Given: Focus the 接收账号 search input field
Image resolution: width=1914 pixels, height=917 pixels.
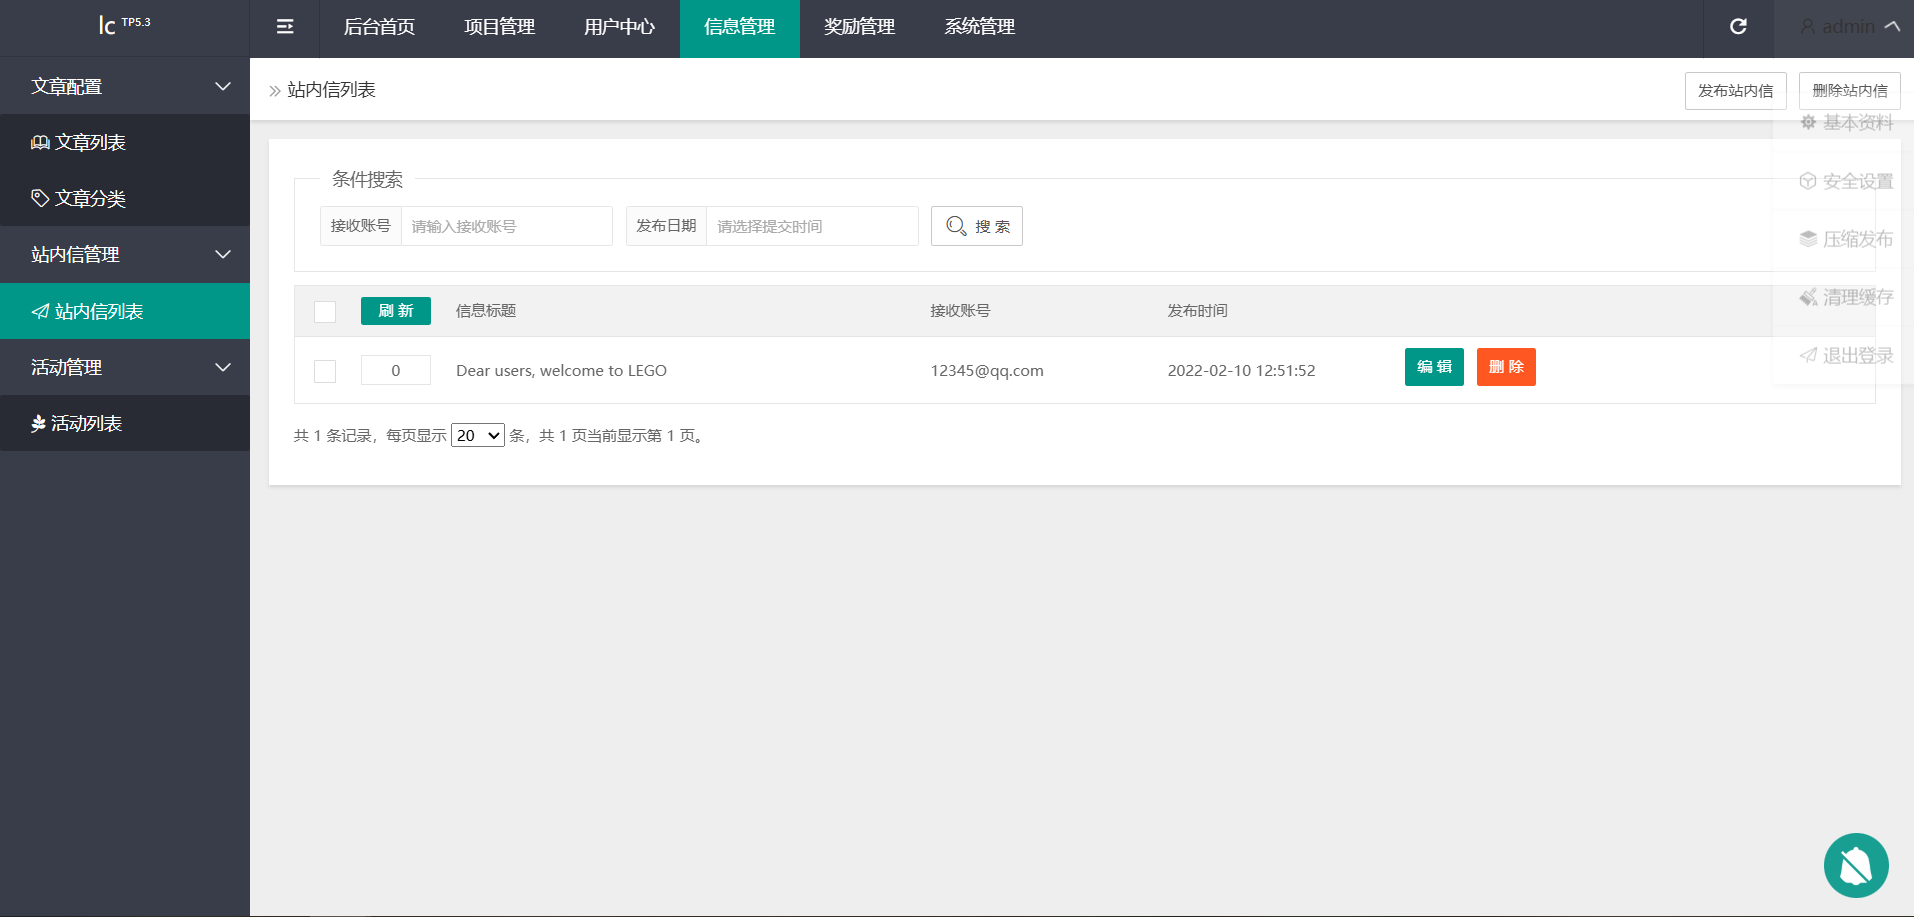Looking at the screenshot, I should 506,226.
